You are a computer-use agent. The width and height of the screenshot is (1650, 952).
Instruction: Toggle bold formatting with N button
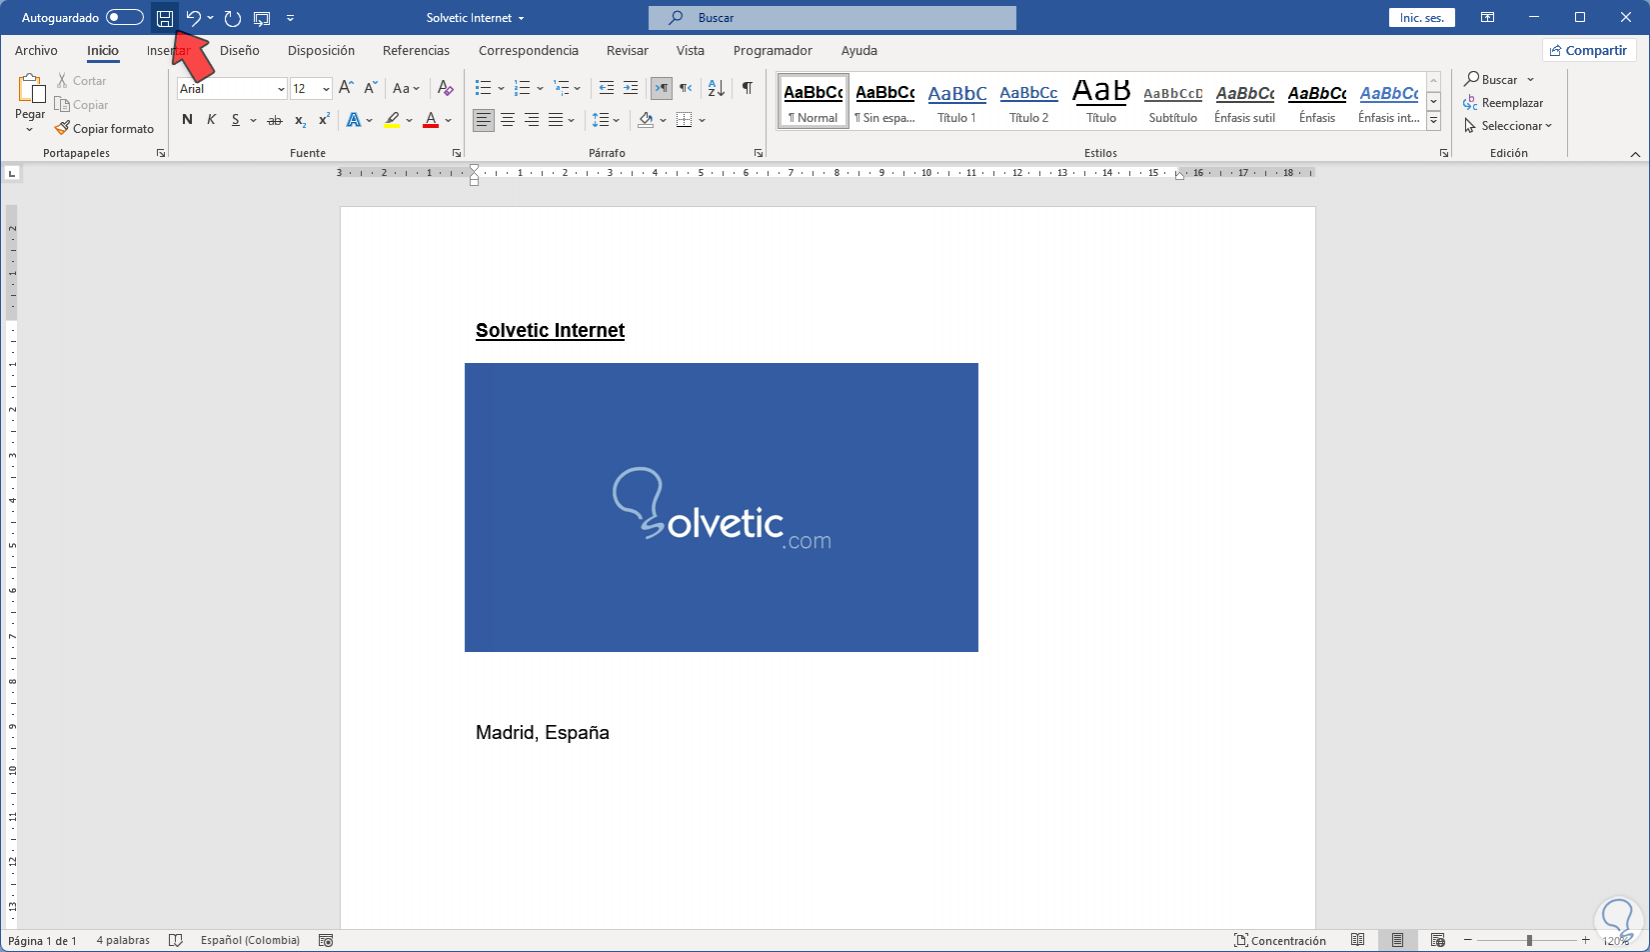click(187, 120)
